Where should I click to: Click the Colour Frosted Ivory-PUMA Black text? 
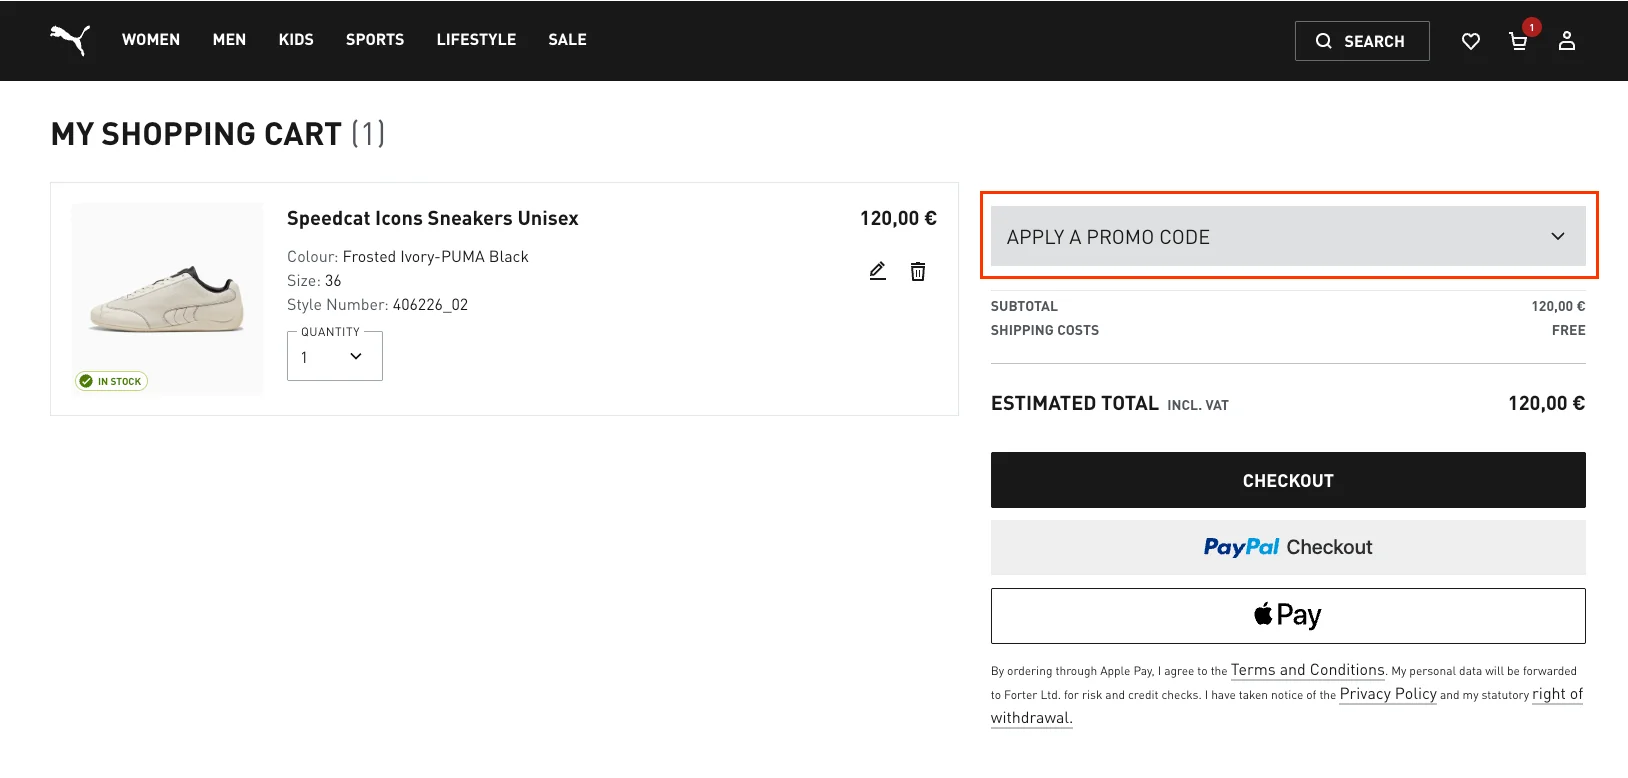[x=408, y=257]
